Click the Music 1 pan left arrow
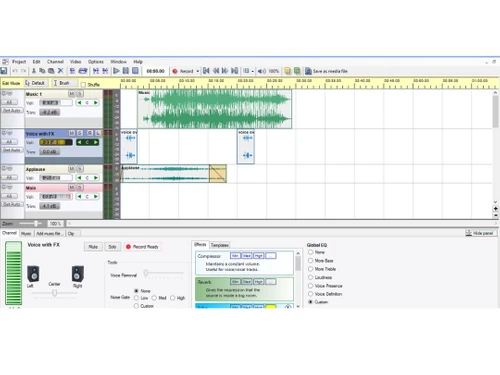Viewport: 500px width, 375px height. pos(79,103)
